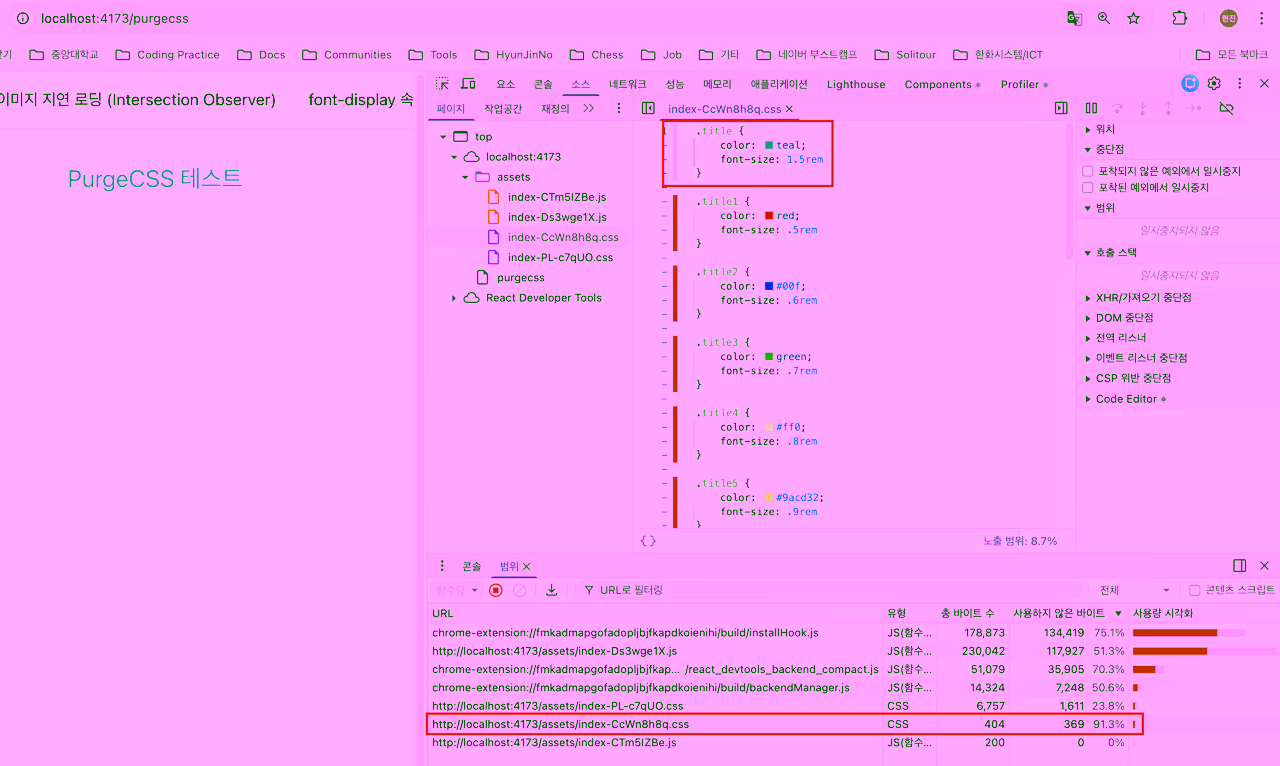Image resolution: width=1280 pixels, height=766 pixels.
Task: Pretty print with curly braces icon
Action: pyautogui.click(x=648, y=541)
